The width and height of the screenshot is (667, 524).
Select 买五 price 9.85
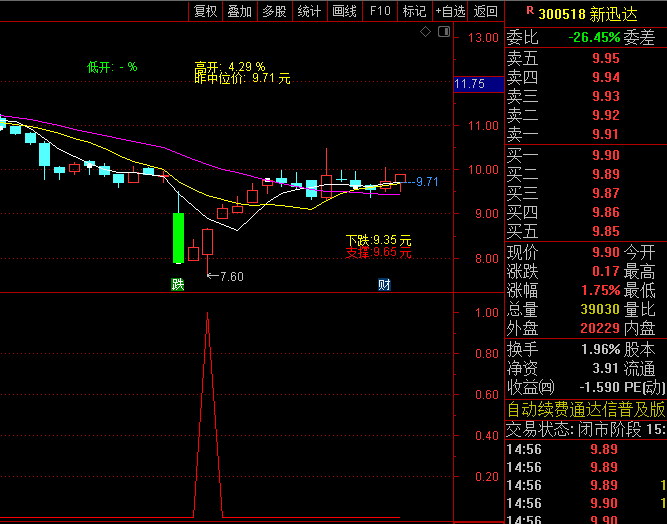click(606, 231)
